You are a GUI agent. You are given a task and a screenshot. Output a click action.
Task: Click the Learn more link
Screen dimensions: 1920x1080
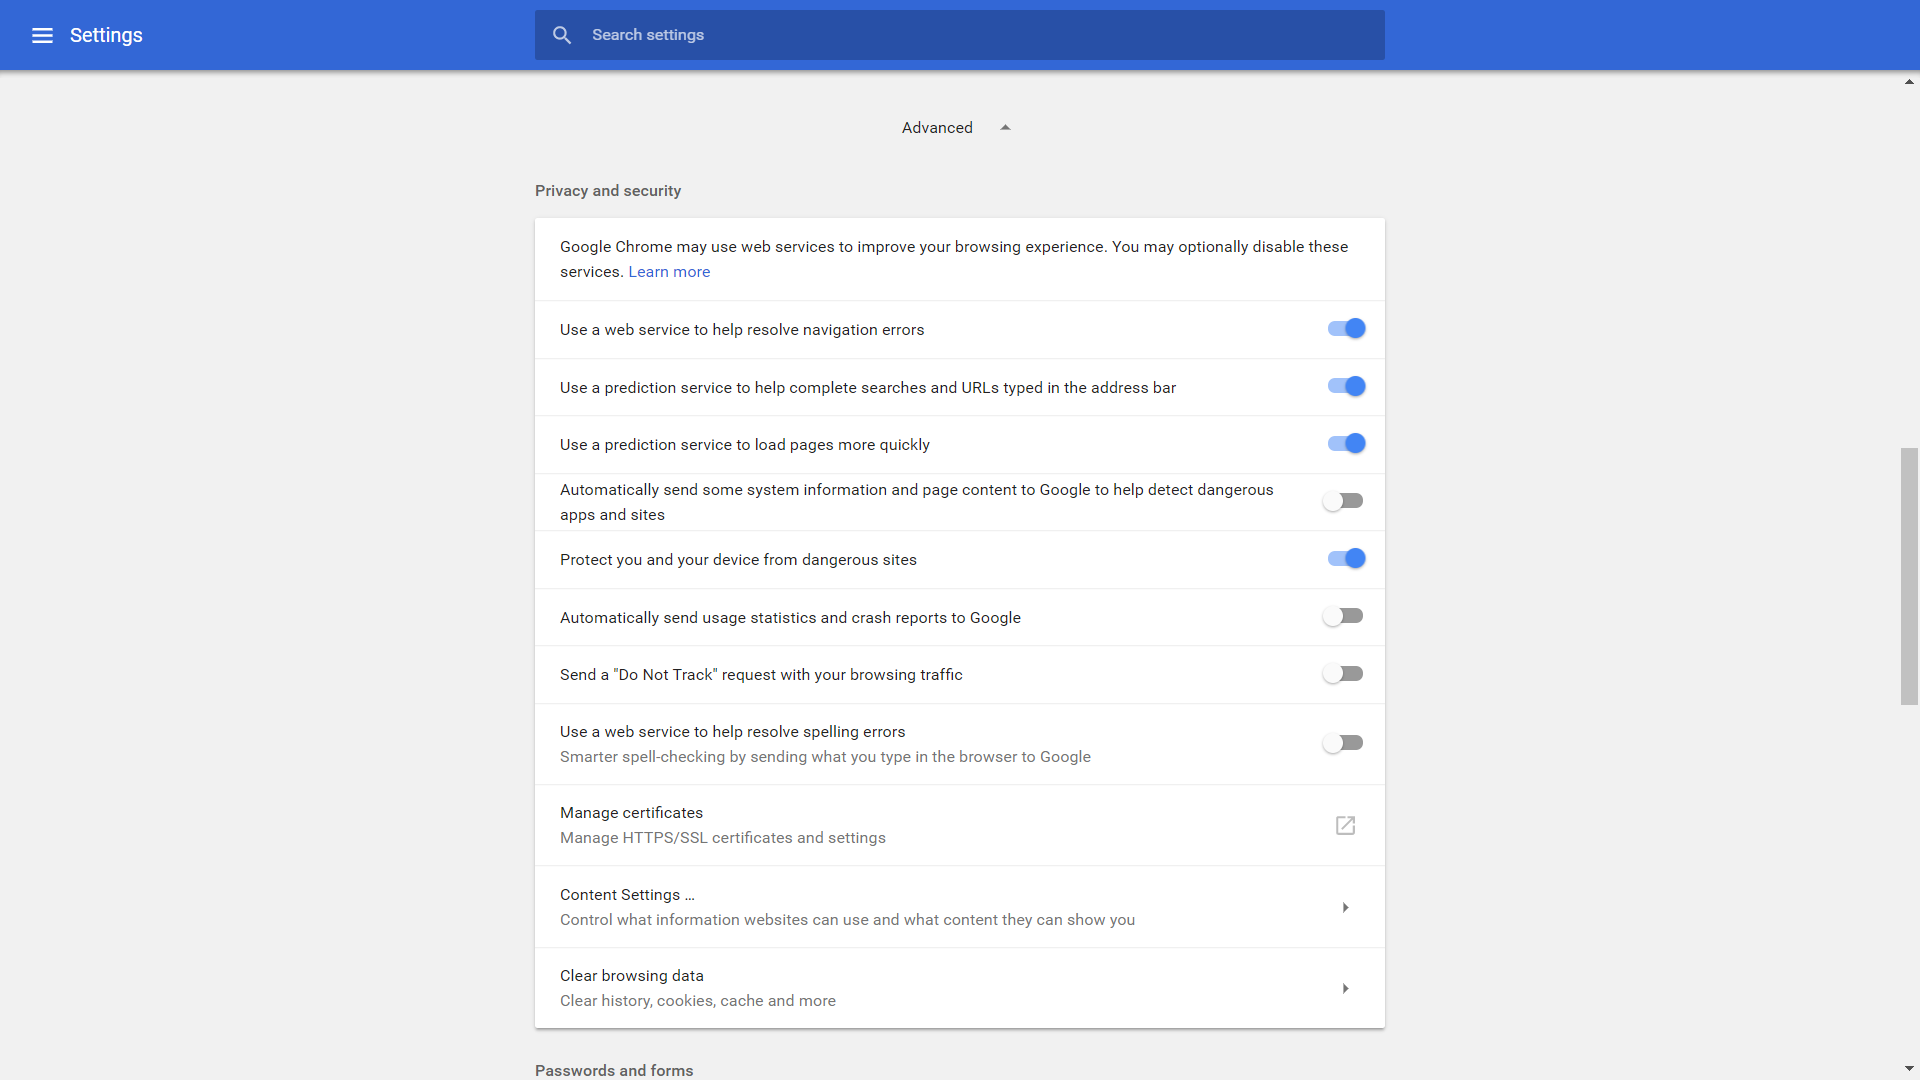pos(669,272)
